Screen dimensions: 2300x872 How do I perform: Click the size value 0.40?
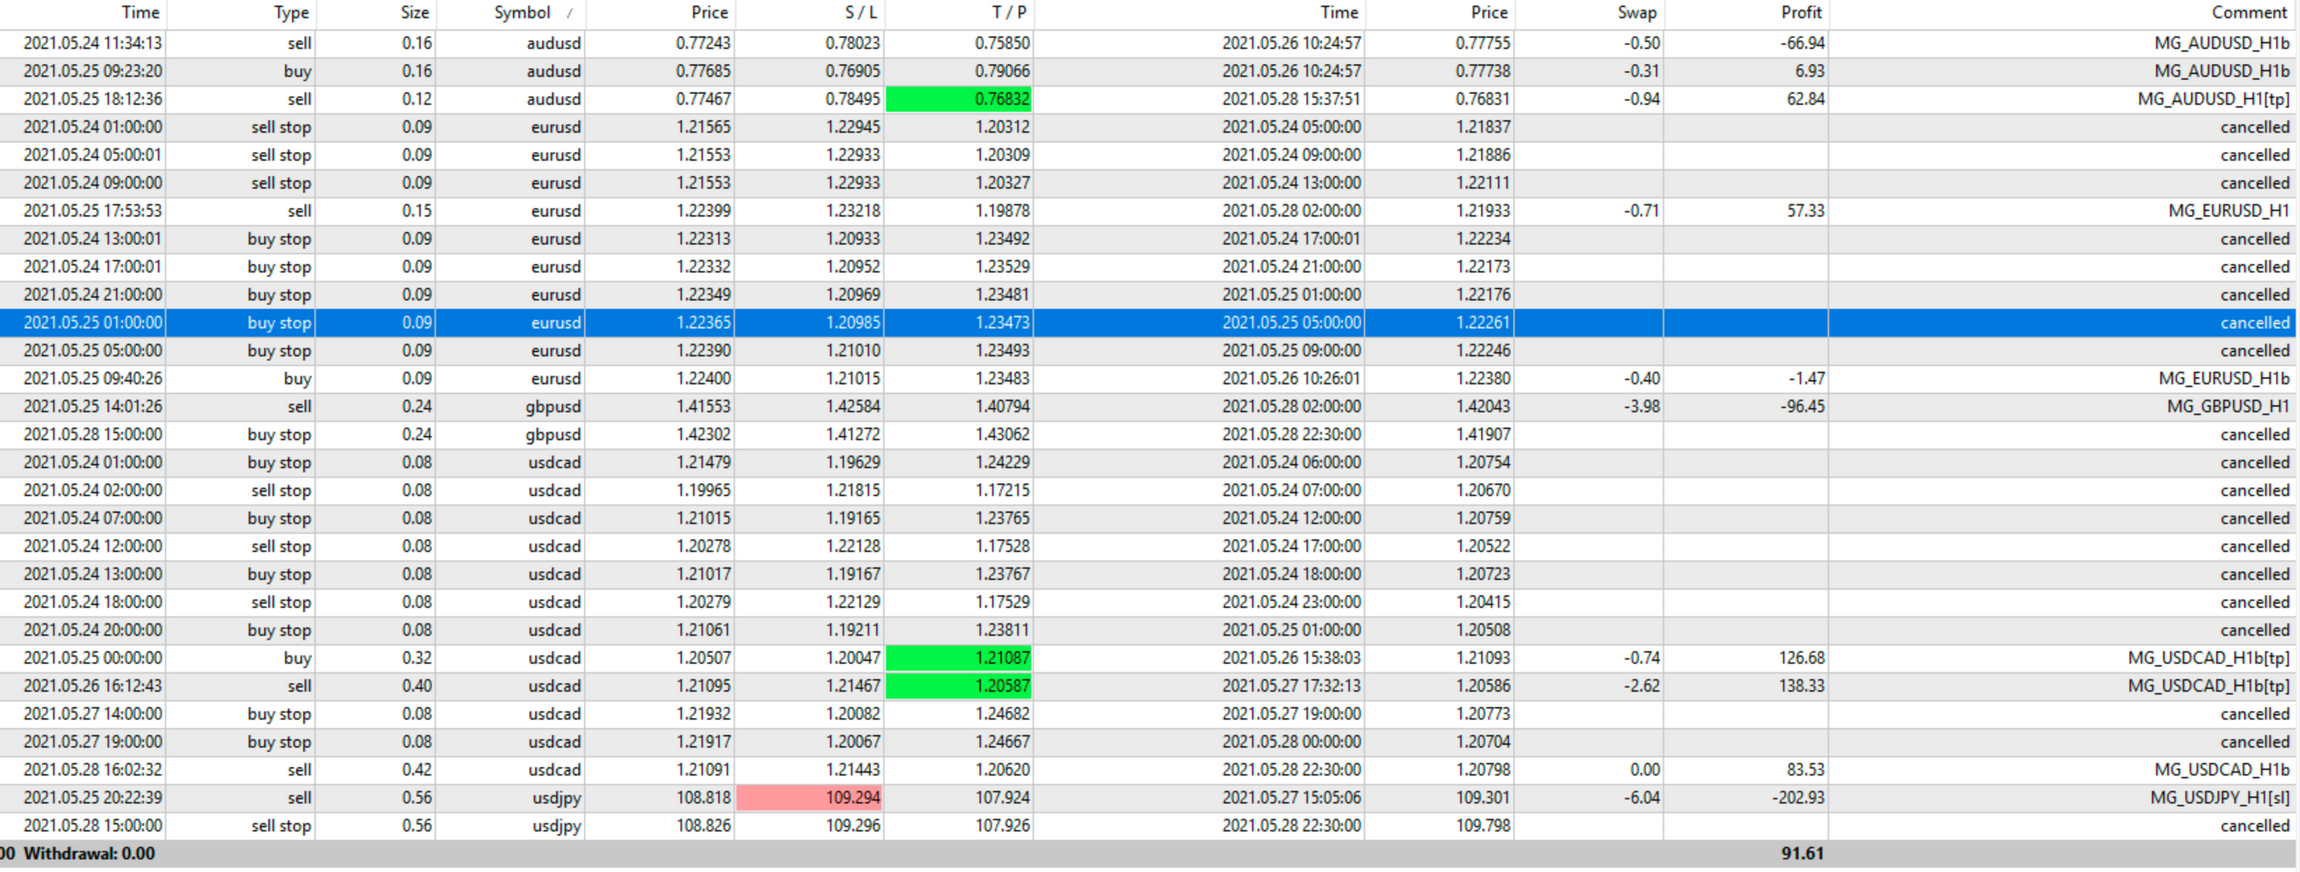click(417, 686)
